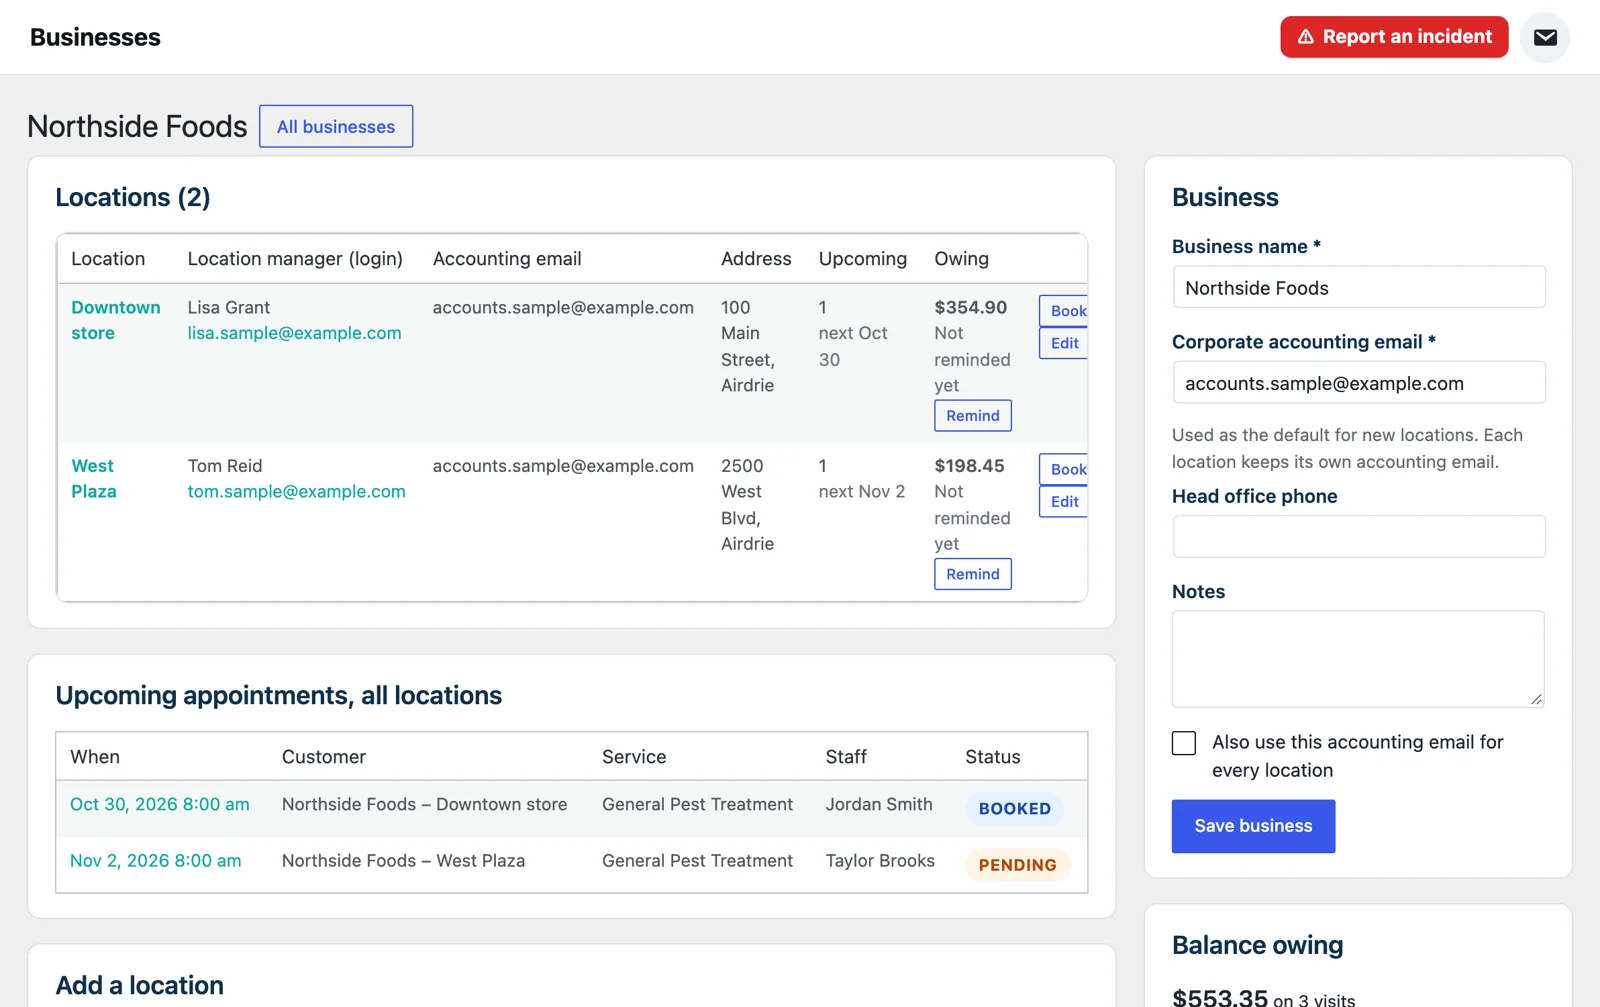Screen dimensions: 1600x1007
Task: Click the Report an incident button
Action: coord(1394,37)
